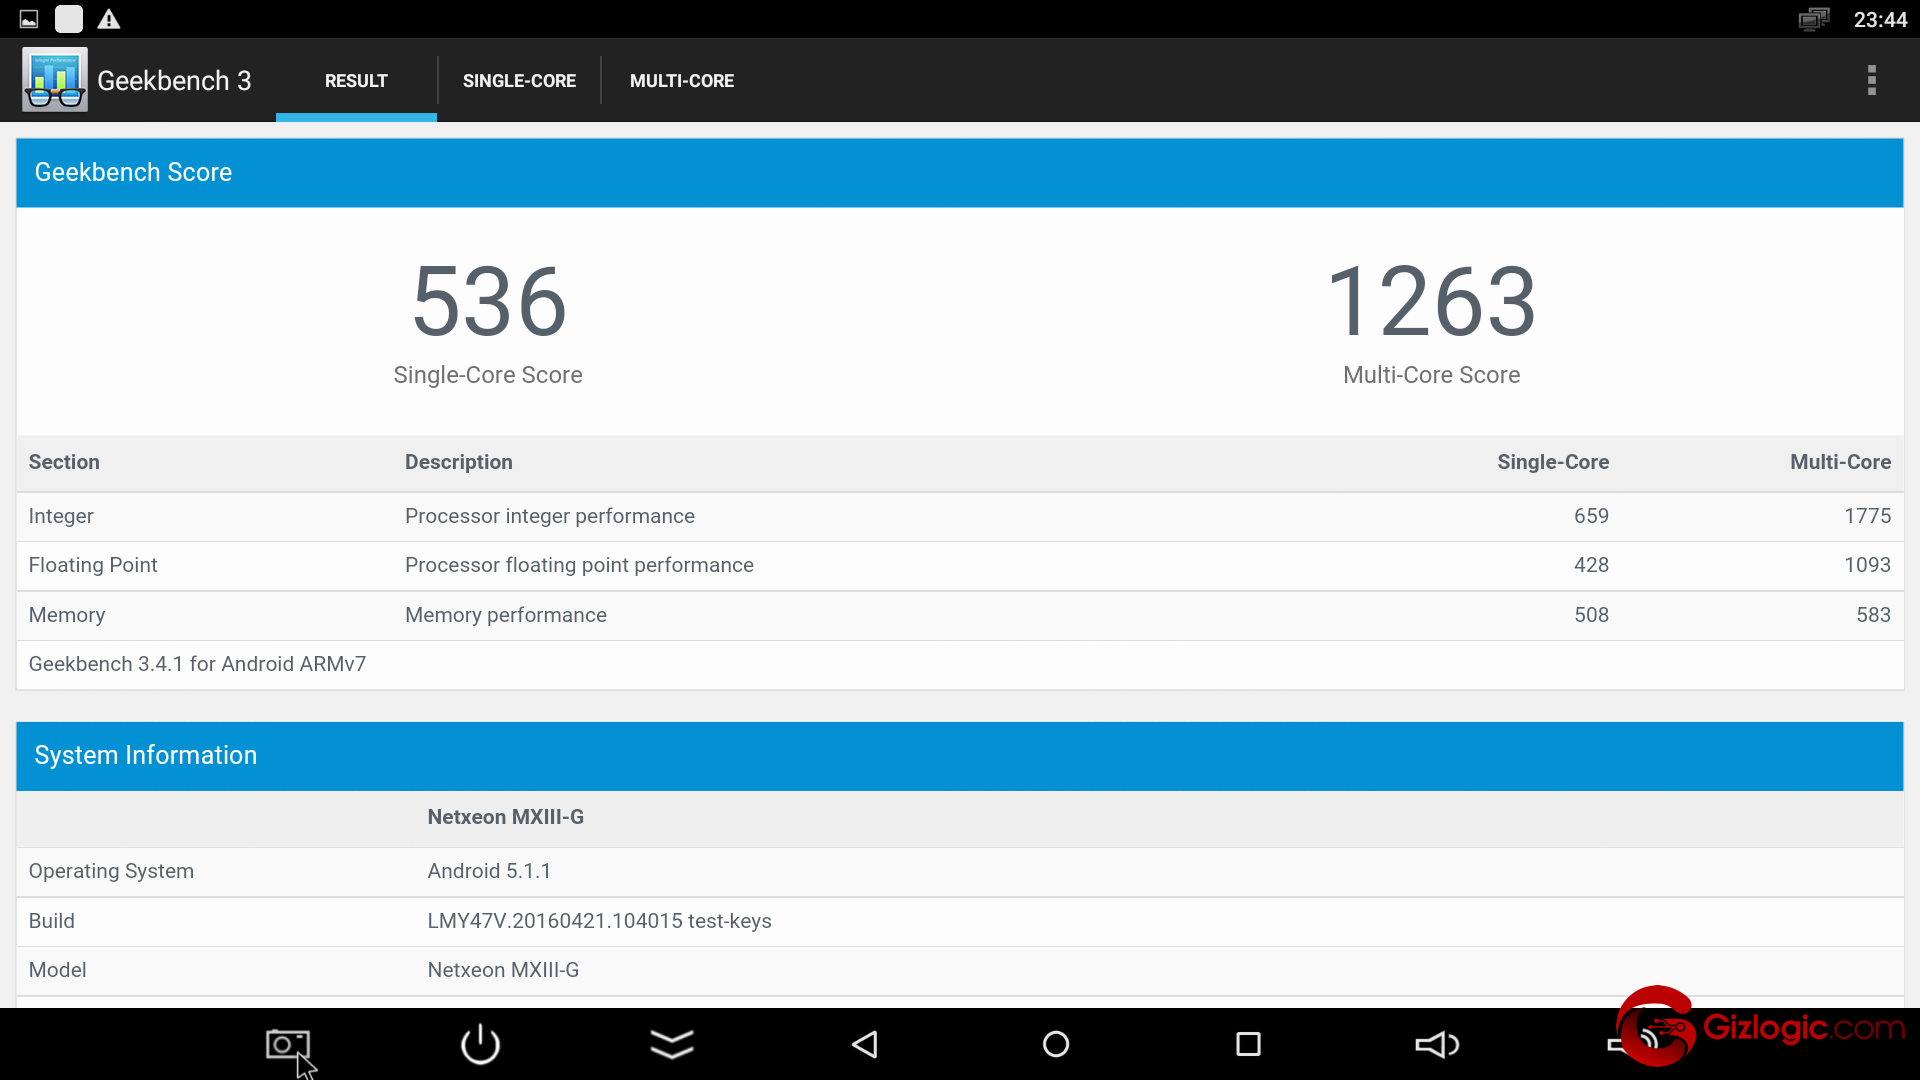
Task: Tap the power button icon
Action: [x=480, y=1044]
